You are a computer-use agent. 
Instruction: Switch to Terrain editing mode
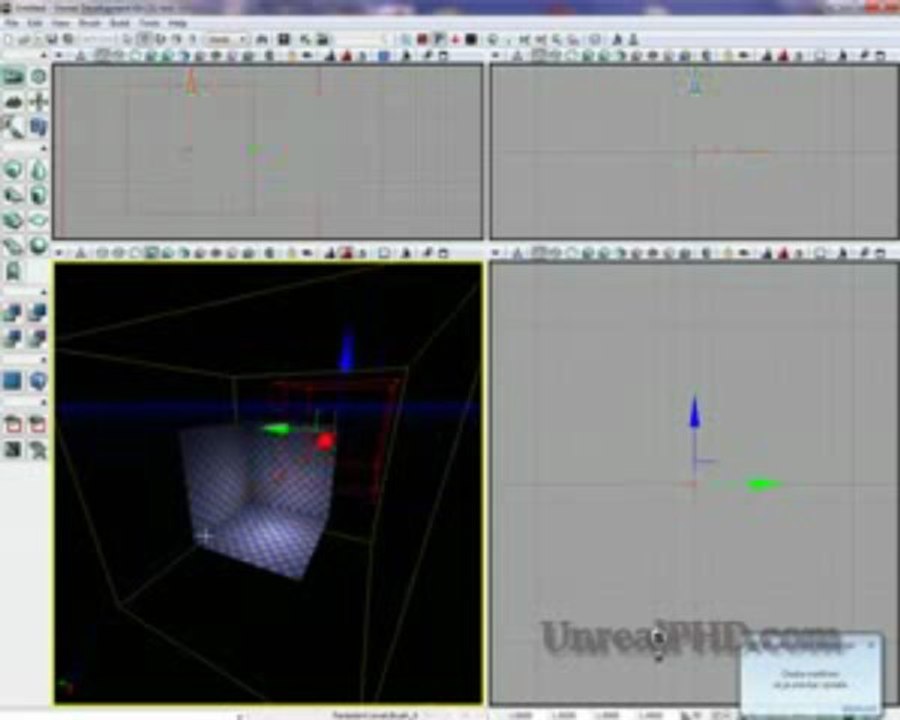[x=14, y=102]
